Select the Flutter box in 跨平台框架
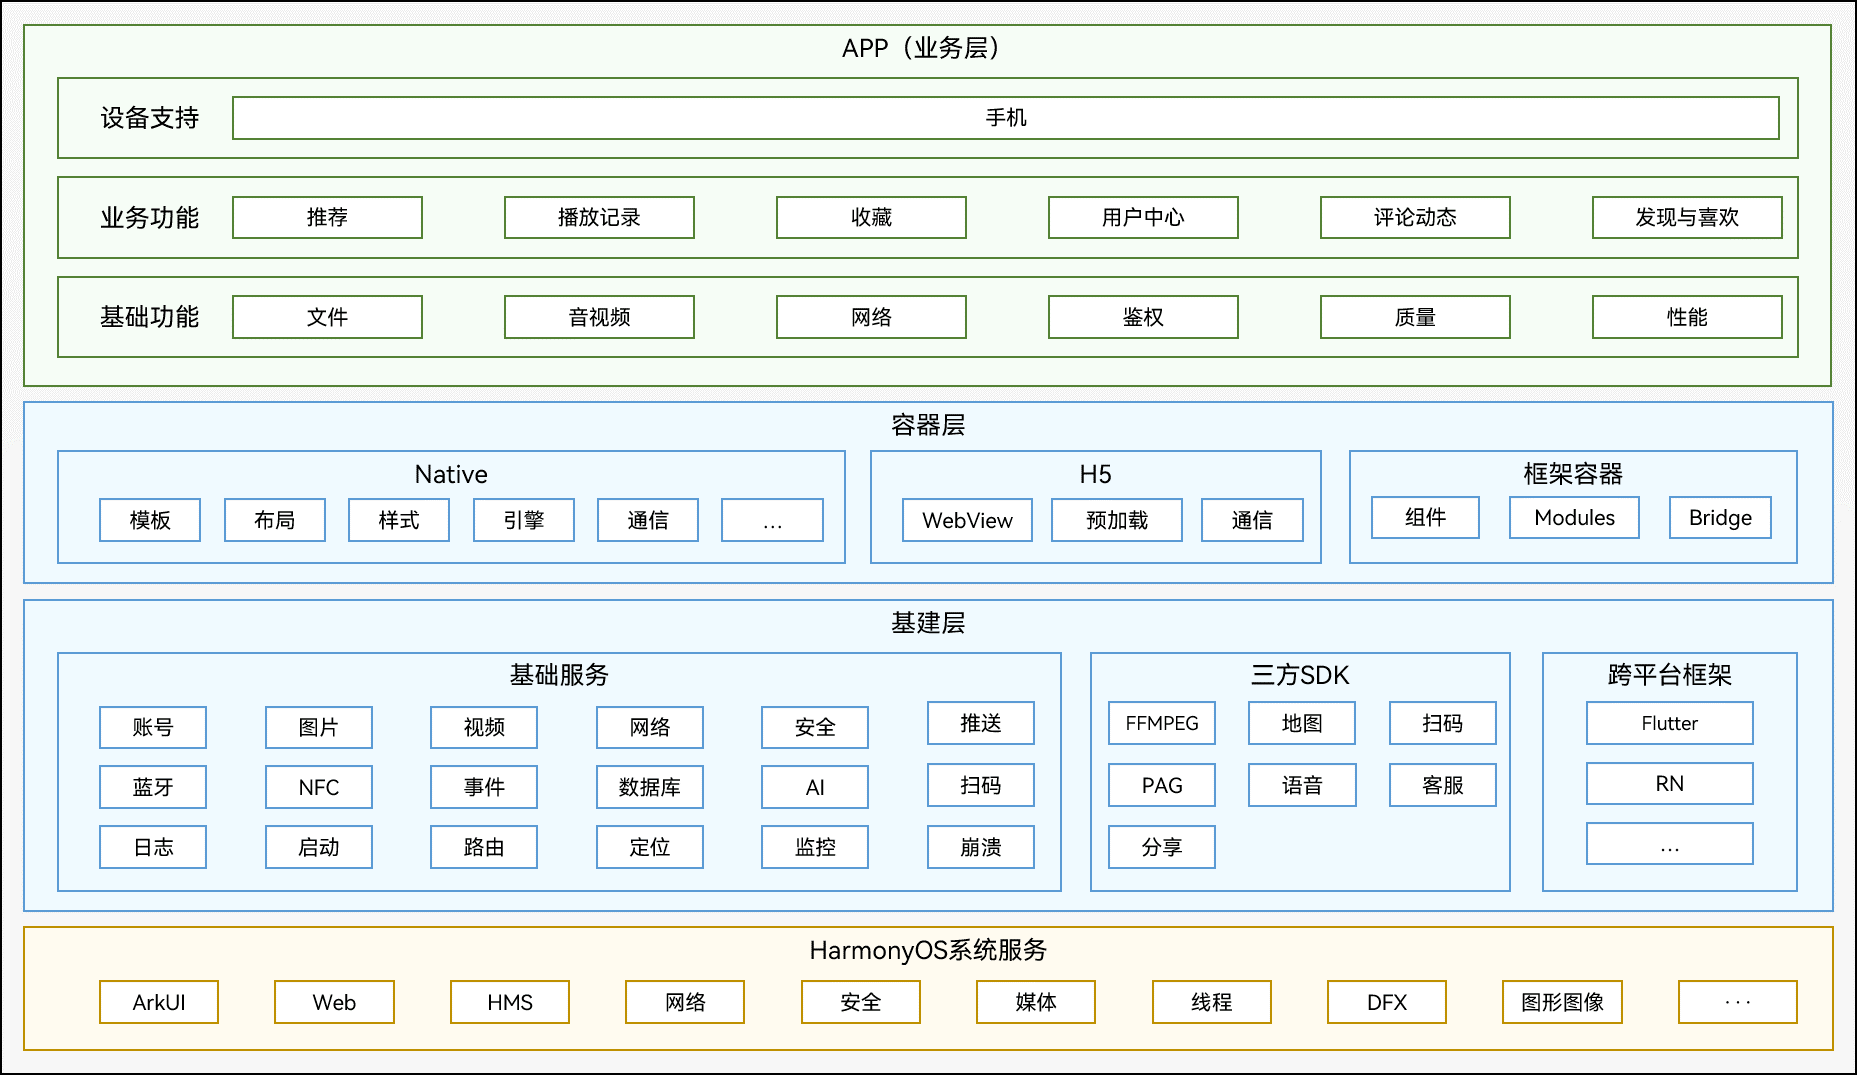1857x1075 pixels. (1670, 723)
